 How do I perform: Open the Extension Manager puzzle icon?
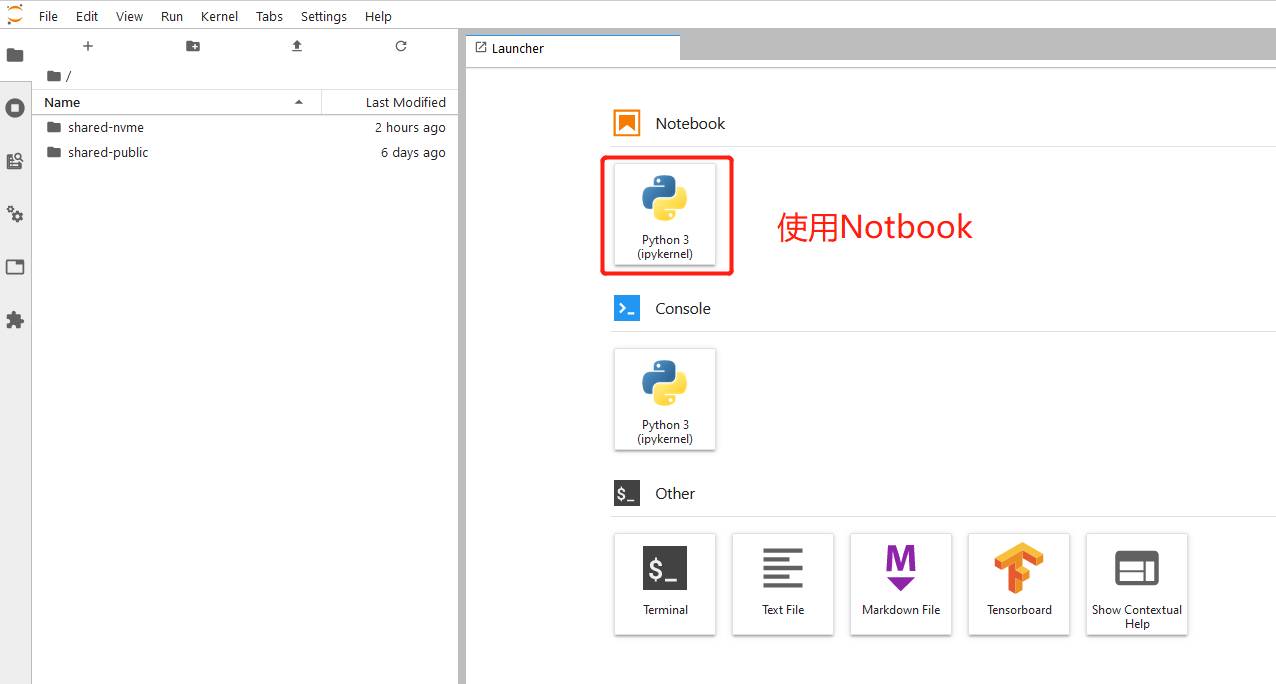(15, 320)
